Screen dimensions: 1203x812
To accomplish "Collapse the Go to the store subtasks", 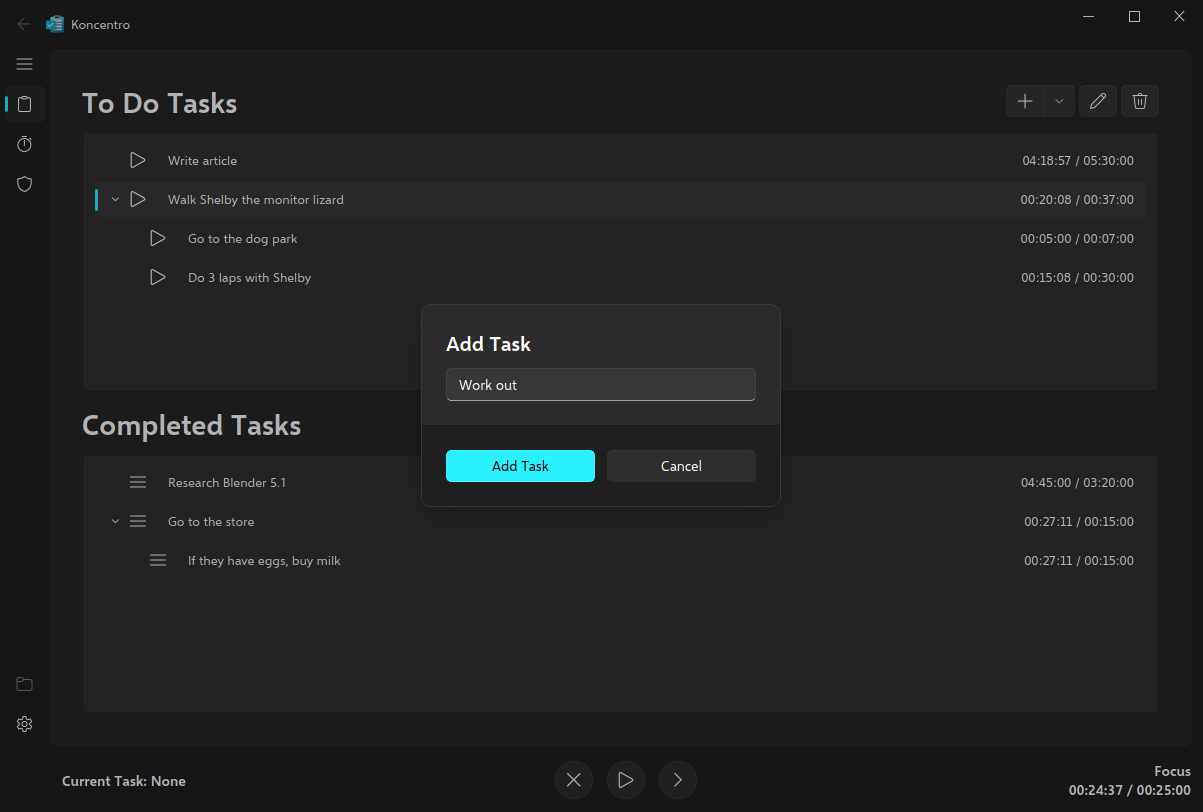I will 115,522.
